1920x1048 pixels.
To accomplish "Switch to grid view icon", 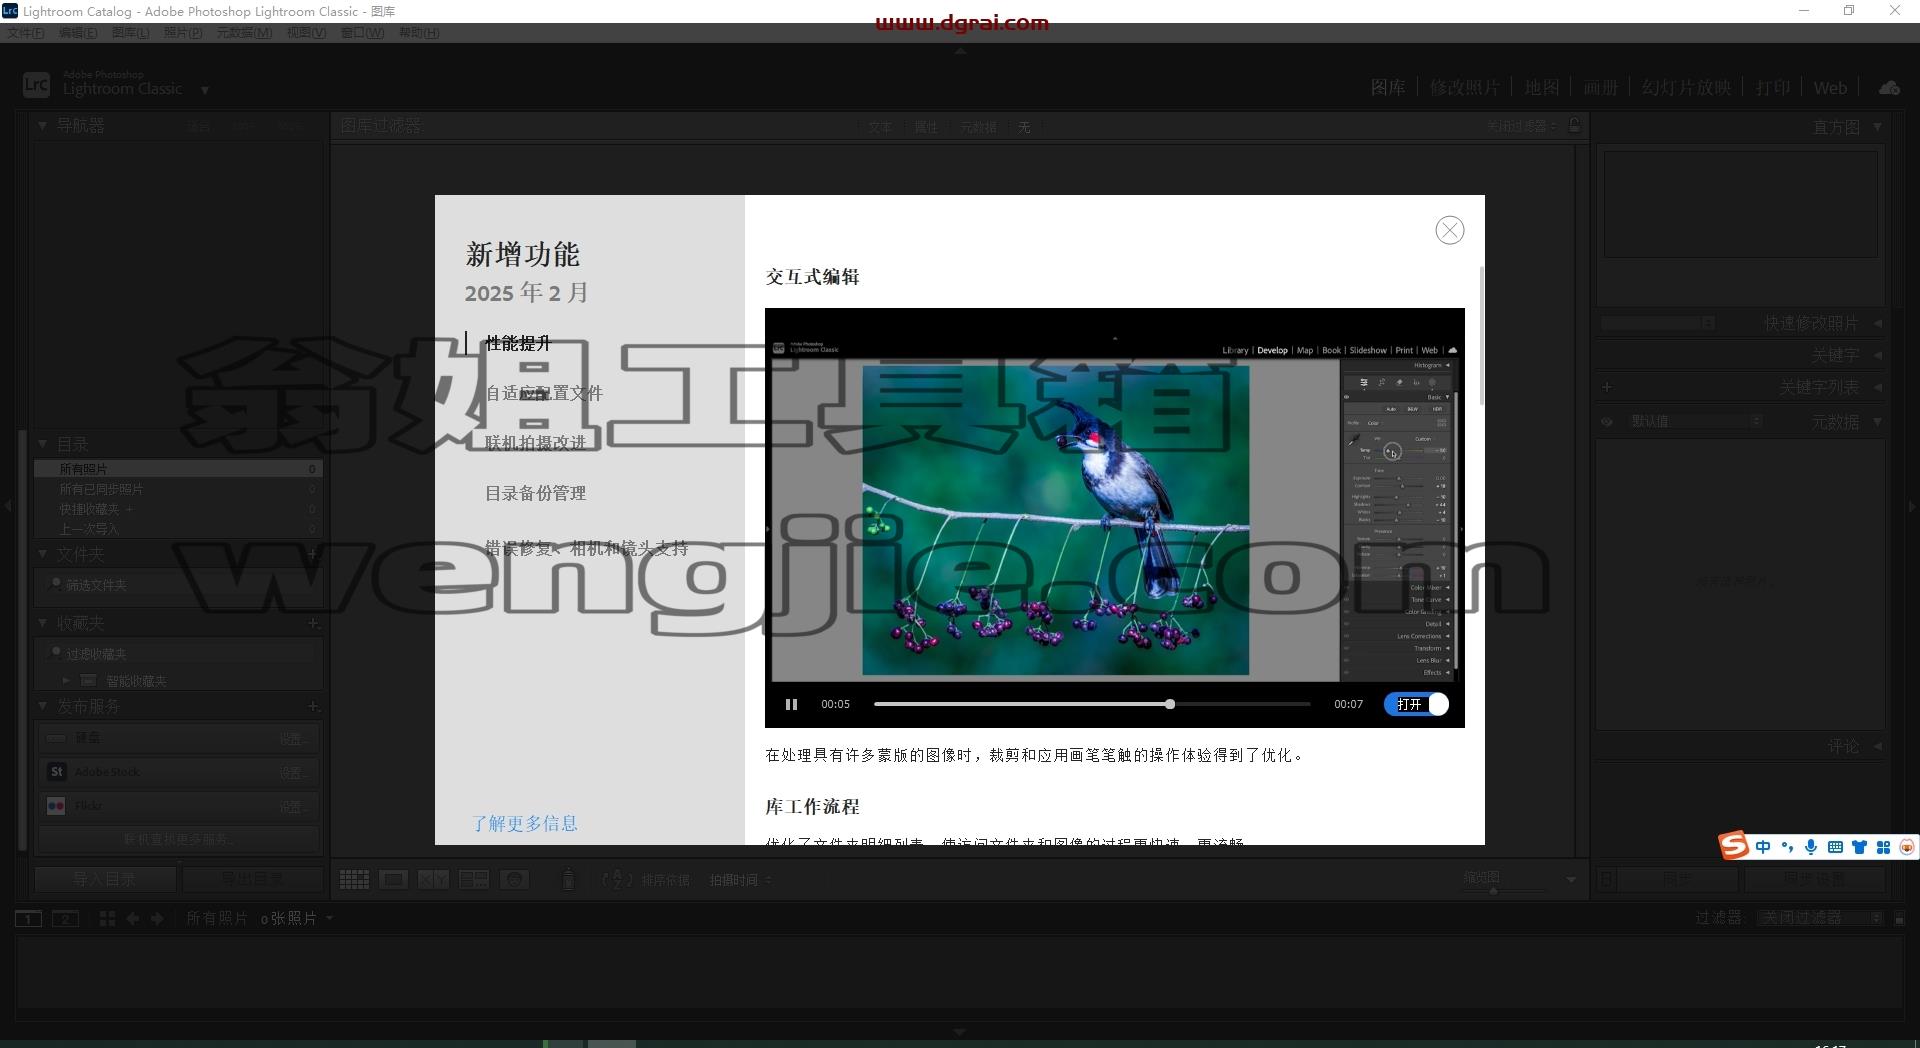I will [354, 880].
